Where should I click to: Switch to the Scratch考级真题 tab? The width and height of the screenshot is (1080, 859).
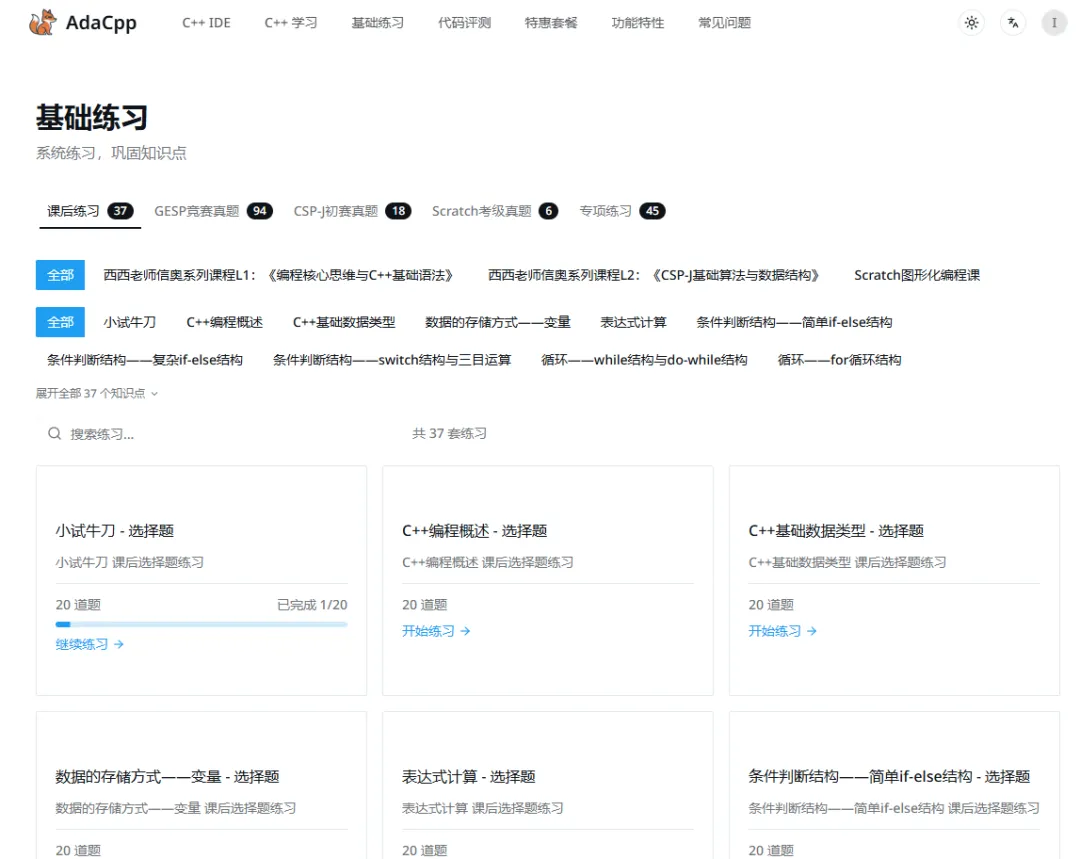coord(495,211)
